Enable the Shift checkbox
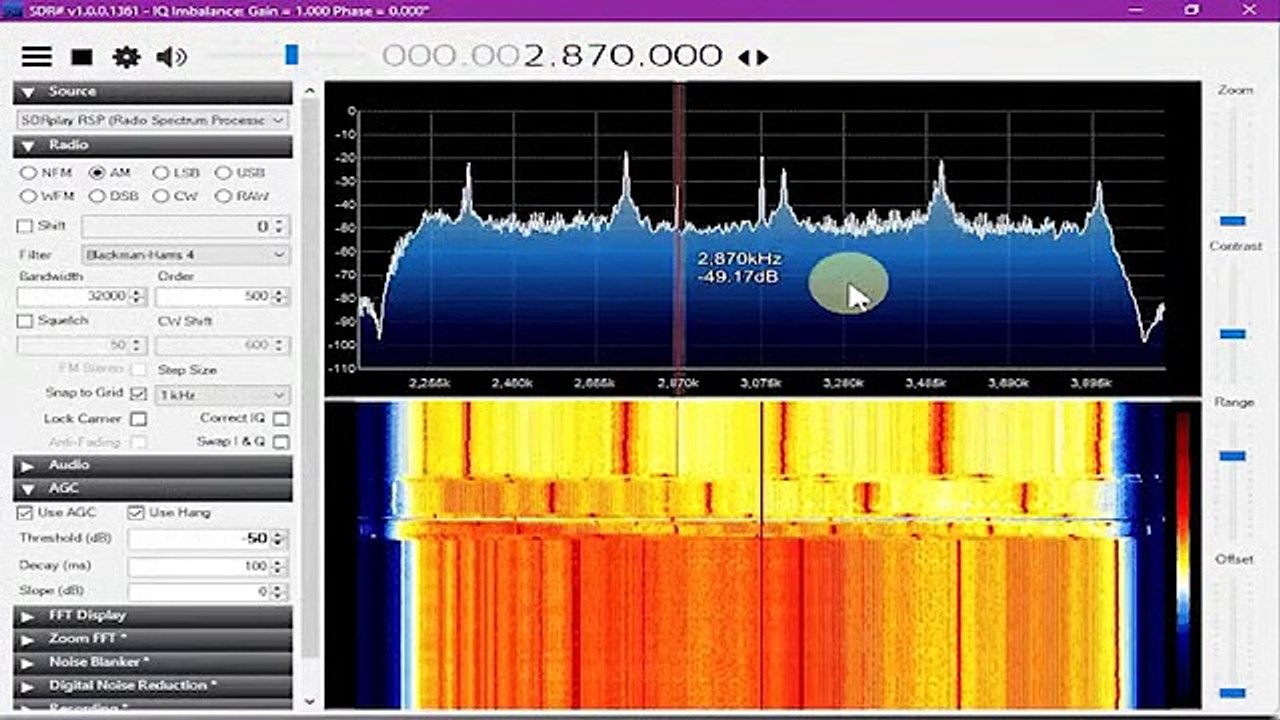Image resolution: width=1280 pixels, height=720 pixels. pos(25,226)
